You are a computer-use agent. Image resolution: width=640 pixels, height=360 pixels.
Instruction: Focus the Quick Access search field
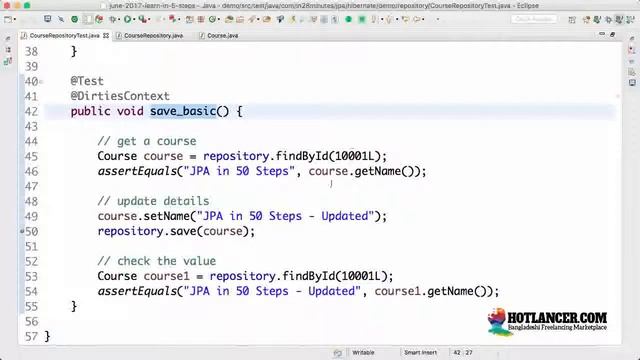(x=534, y=19)
